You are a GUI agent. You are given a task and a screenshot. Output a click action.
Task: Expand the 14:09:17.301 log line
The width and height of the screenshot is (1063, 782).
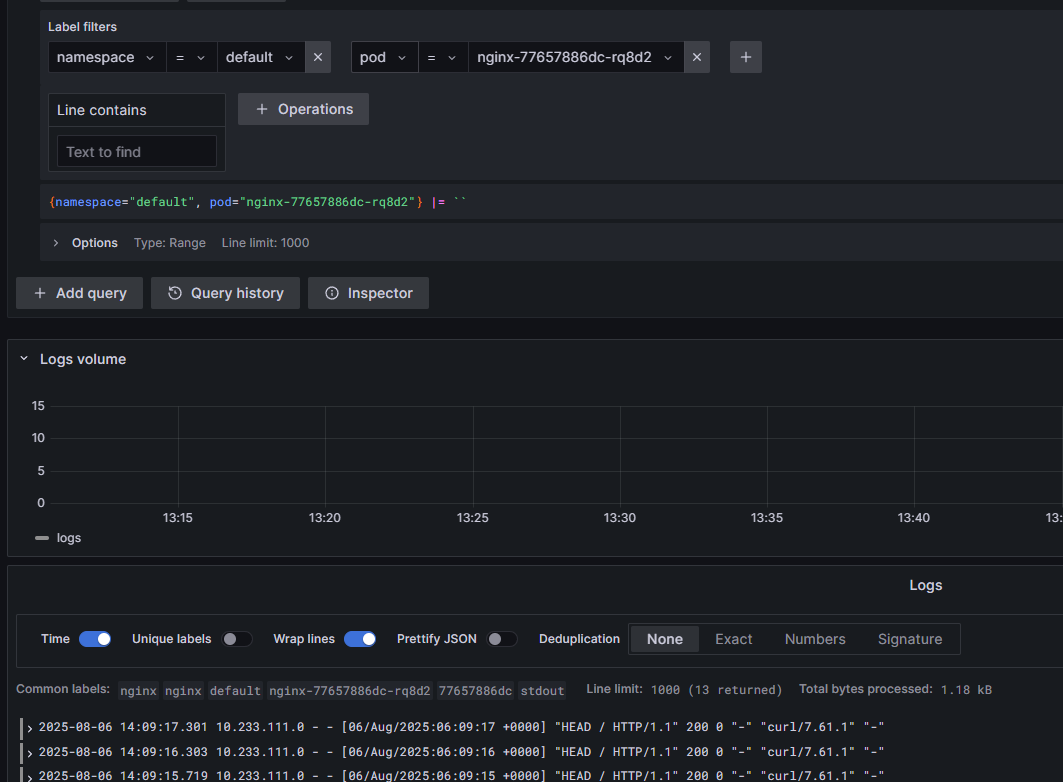point(30,728)
